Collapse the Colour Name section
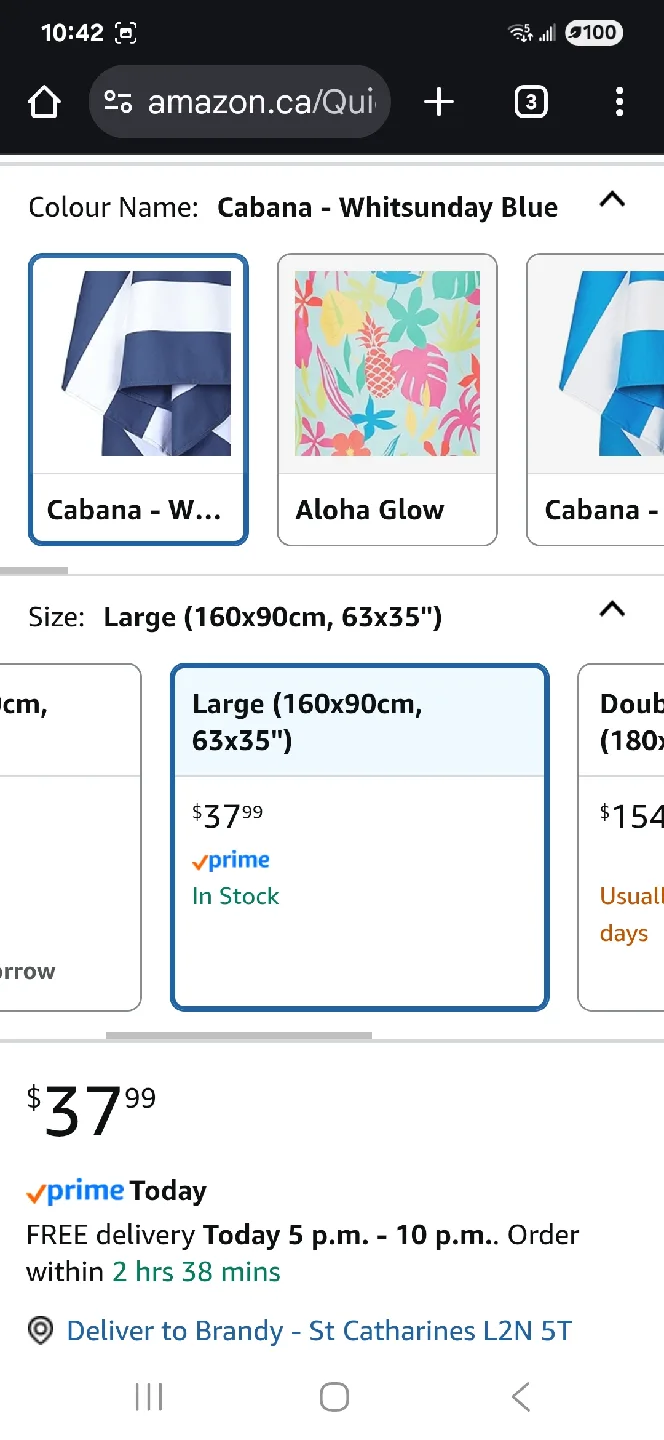 tap(612, 199)
